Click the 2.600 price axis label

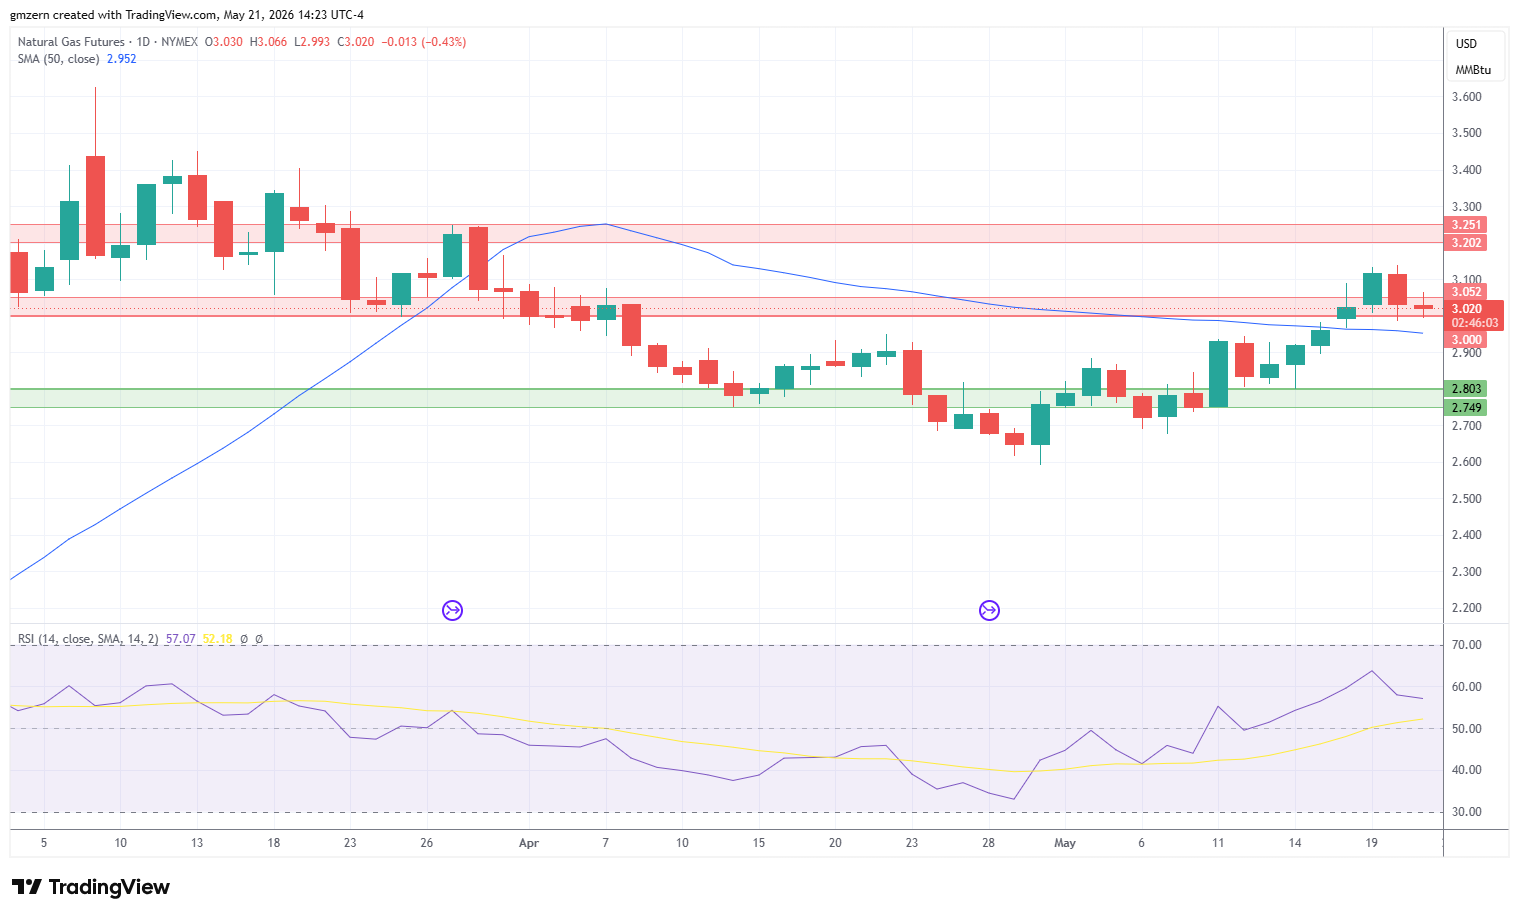point(1466,462)
